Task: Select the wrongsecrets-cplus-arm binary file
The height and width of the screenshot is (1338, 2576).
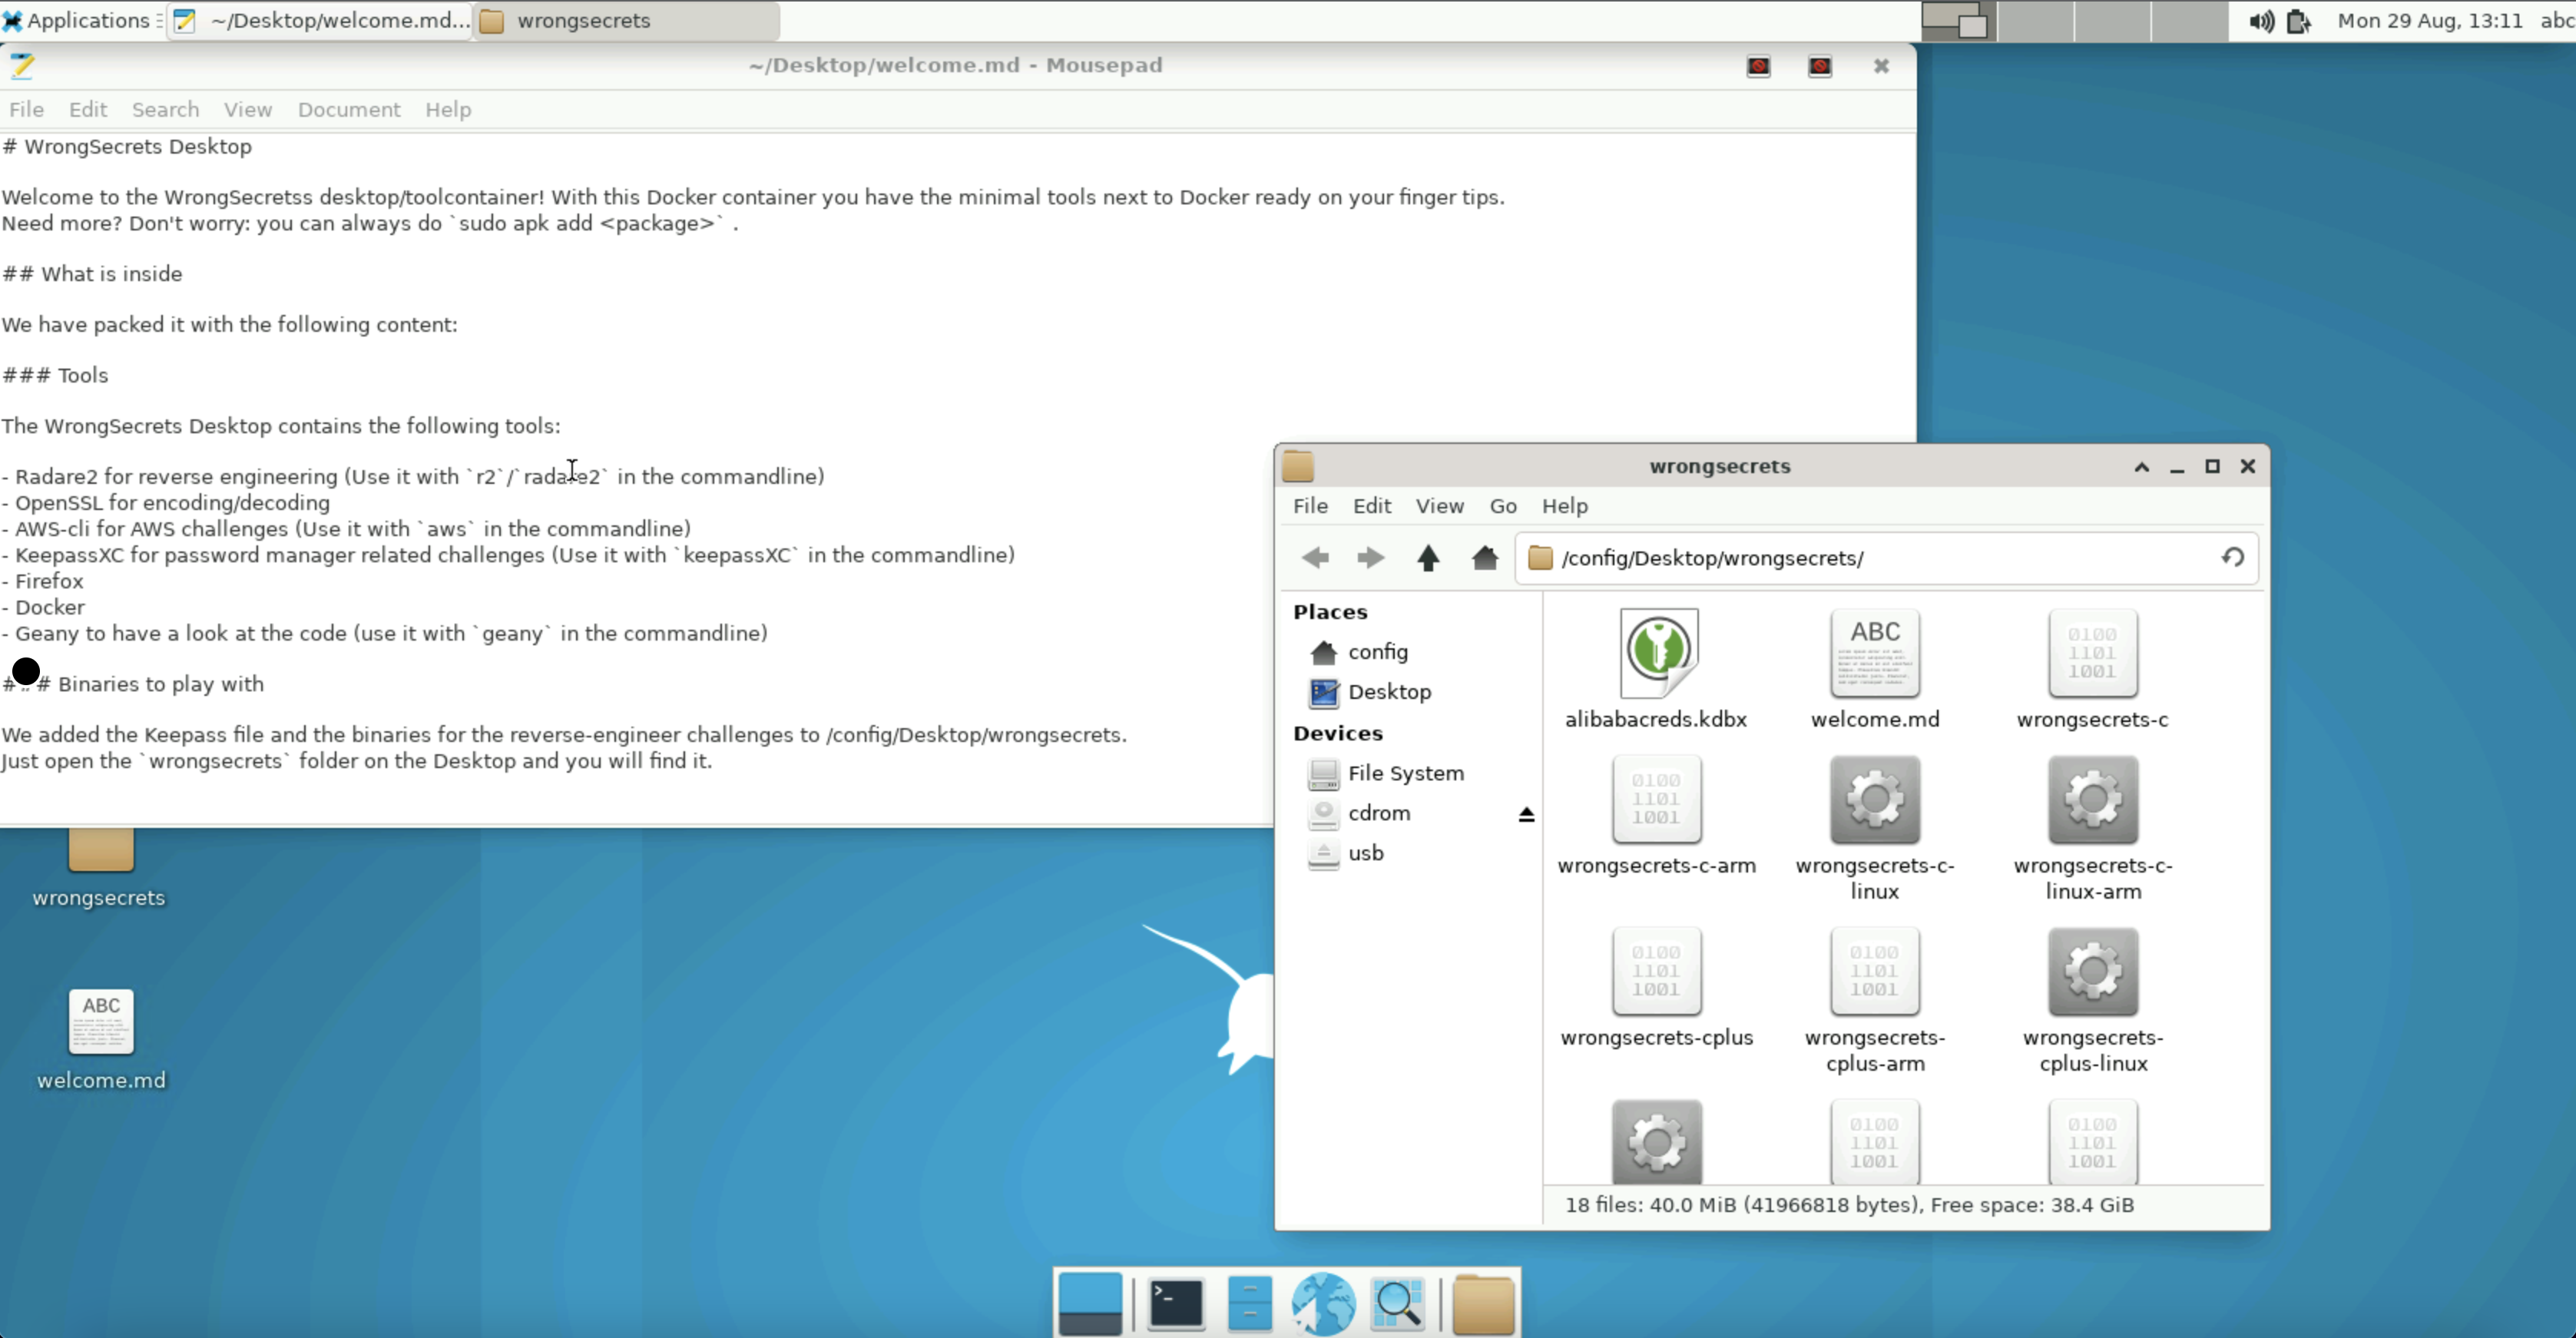Action: click(x=1874, y=1000)
